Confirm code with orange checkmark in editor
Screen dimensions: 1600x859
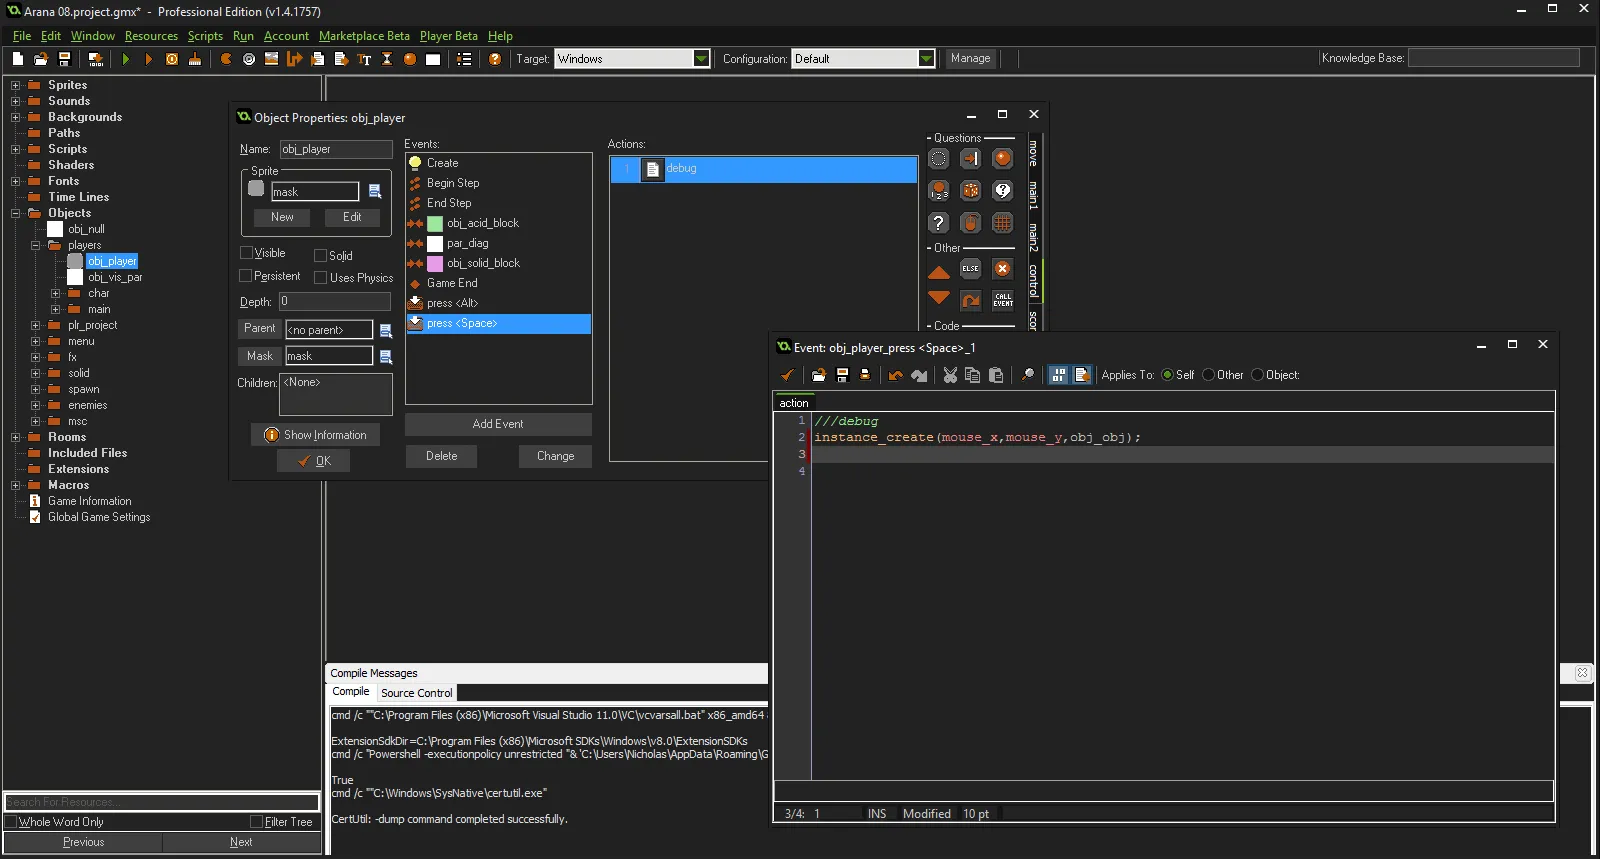click(x=787, y=375)
